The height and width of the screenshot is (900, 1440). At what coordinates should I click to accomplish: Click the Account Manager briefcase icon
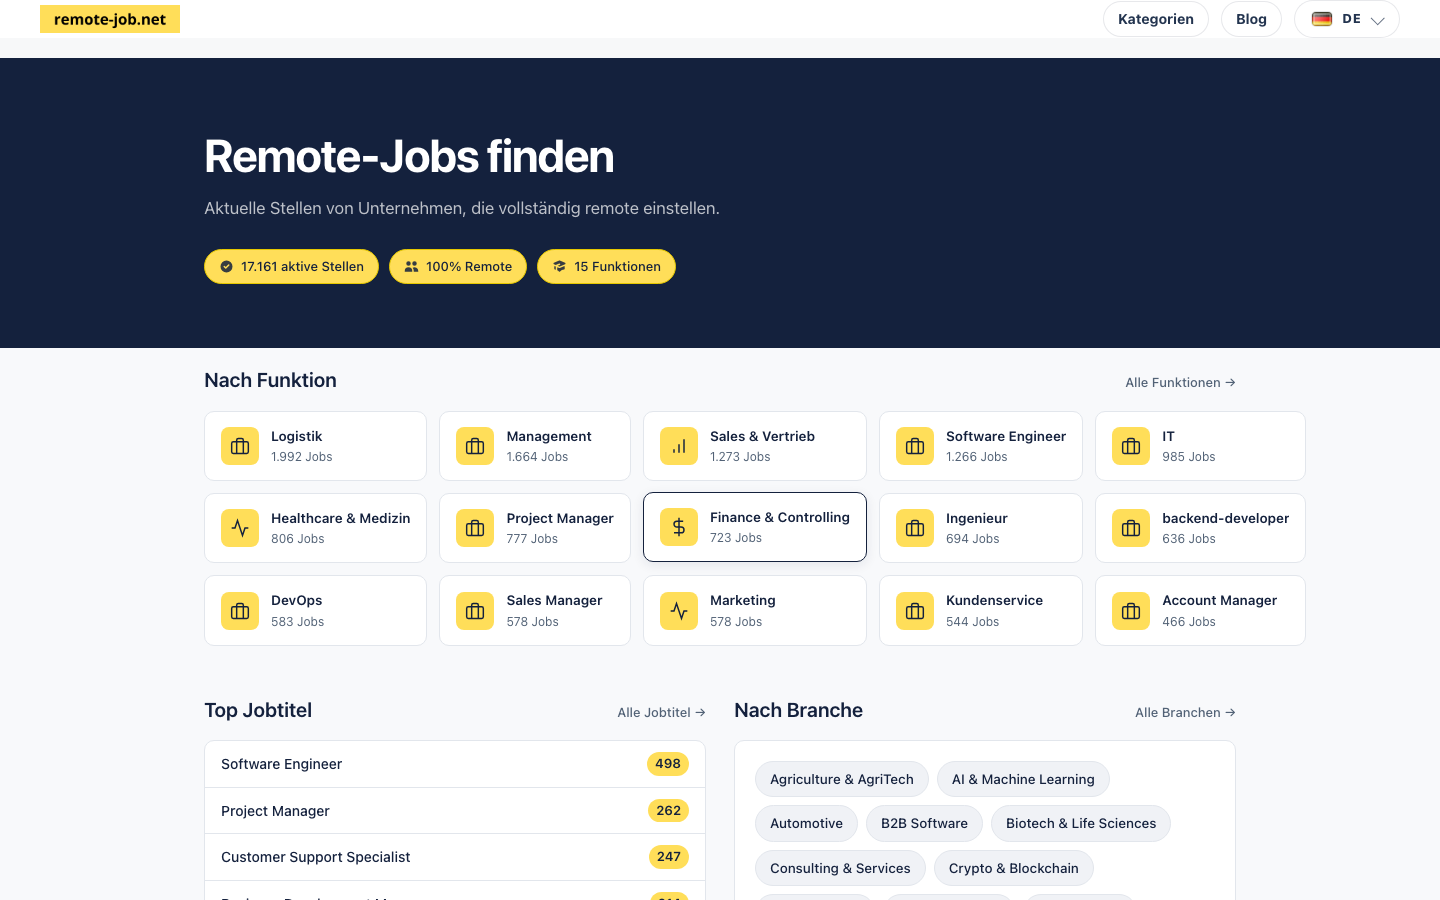[x=1131, y=611]
